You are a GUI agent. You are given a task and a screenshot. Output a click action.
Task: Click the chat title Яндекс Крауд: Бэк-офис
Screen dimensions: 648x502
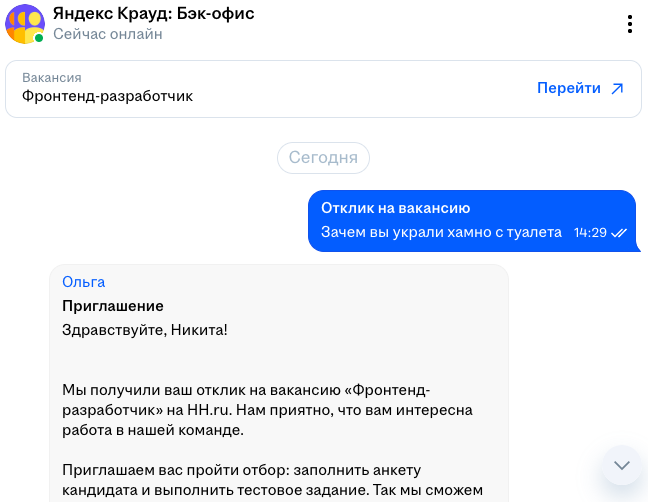(153, 14)
